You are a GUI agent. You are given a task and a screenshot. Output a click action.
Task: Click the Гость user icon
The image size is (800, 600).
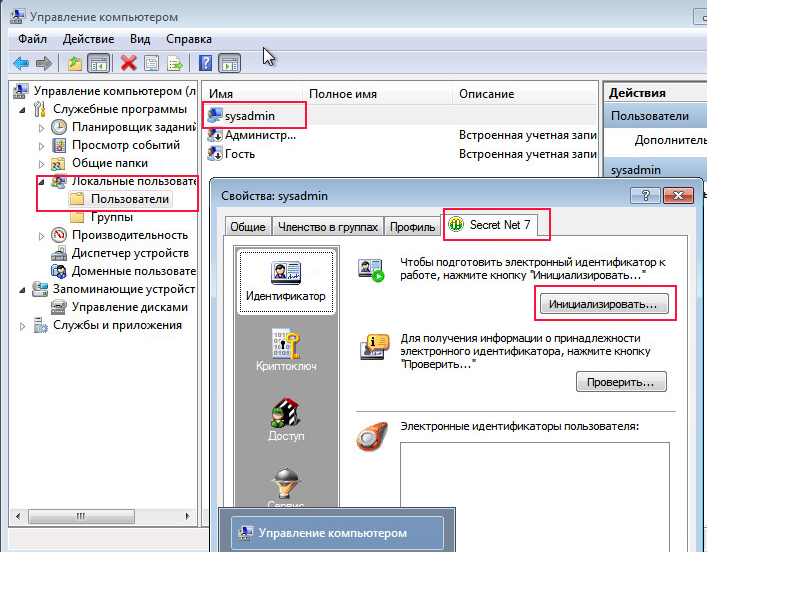coord(215,154)
